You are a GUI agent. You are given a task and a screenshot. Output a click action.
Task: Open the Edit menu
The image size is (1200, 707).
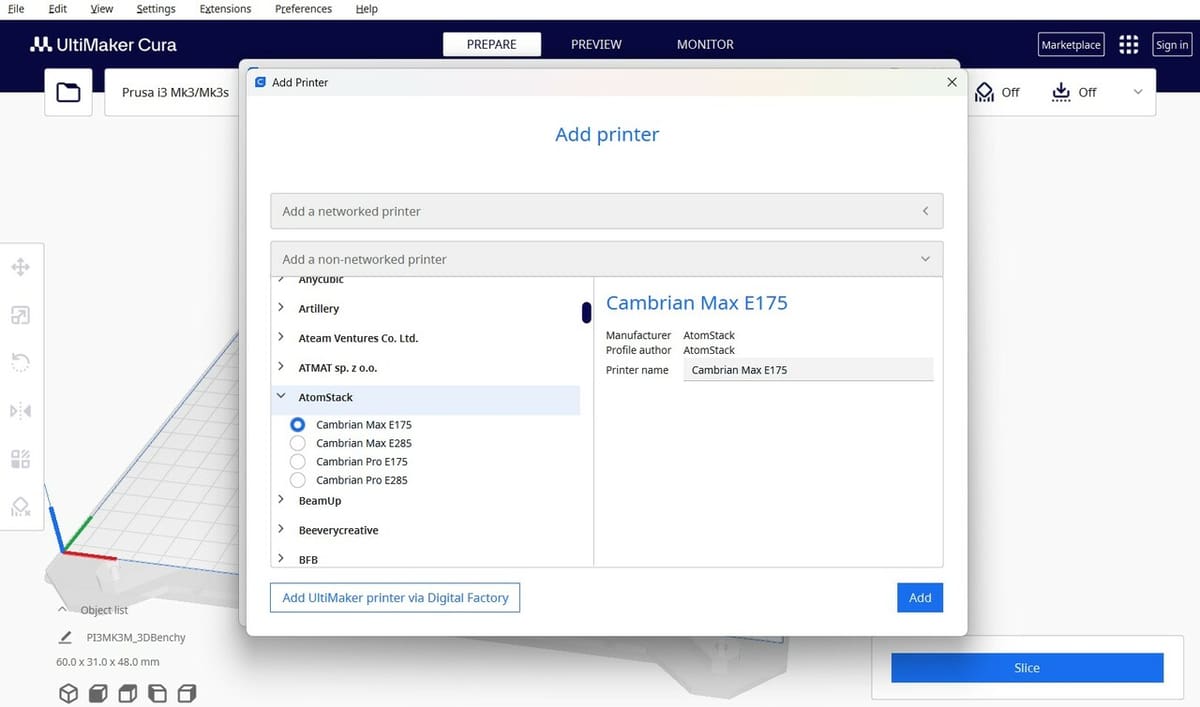point(58,9)
